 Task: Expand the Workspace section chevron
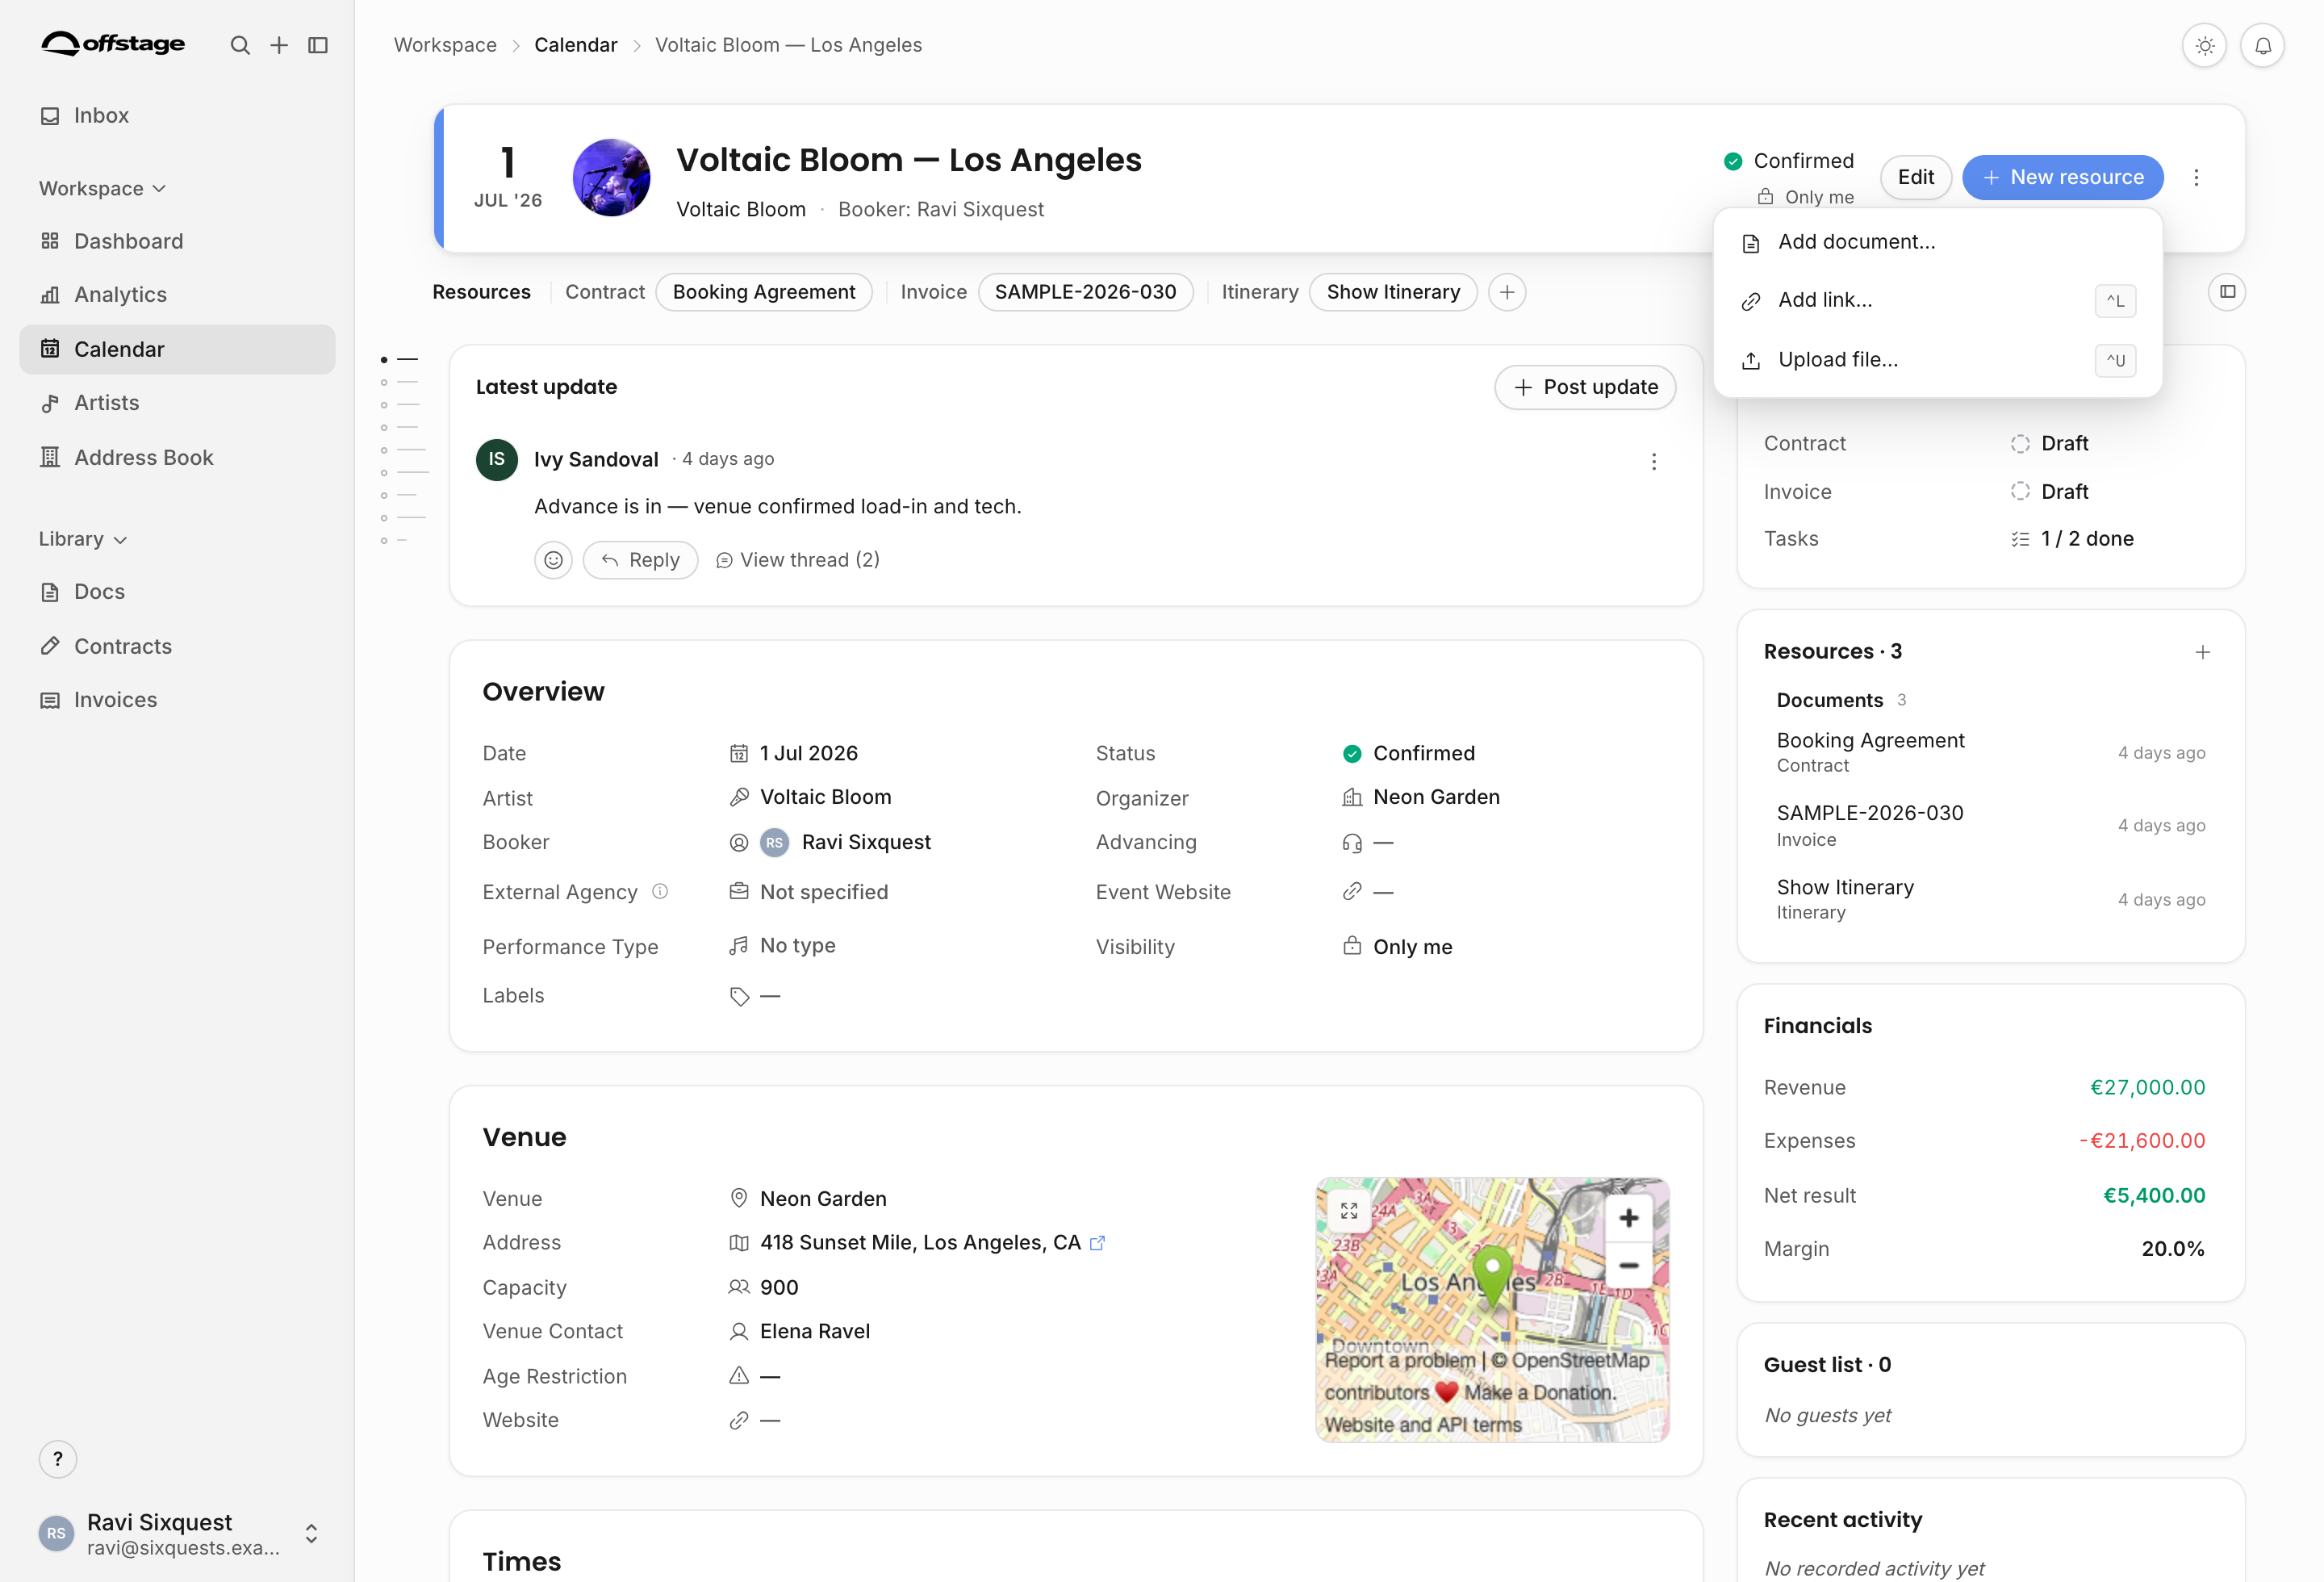[159, 188]
